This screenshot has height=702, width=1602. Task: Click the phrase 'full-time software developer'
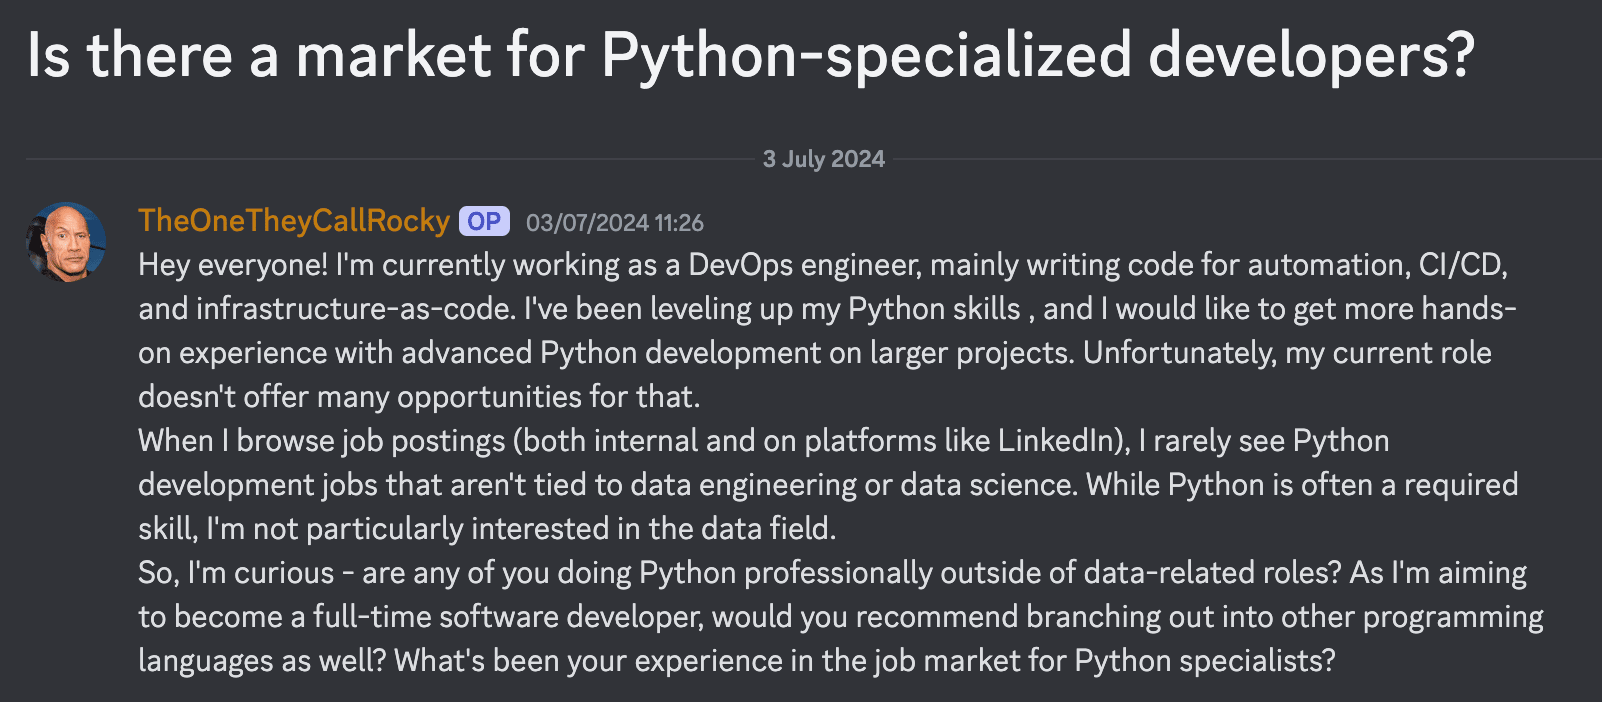(508, 617)
